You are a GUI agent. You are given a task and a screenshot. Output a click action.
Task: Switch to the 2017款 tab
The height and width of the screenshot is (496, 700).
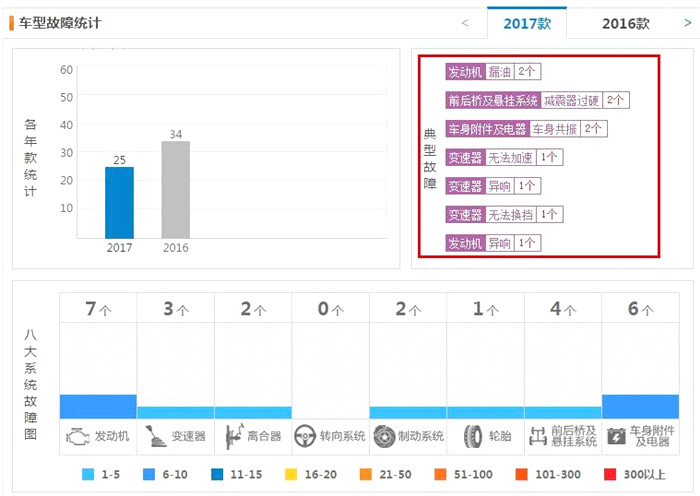(526, 23)
